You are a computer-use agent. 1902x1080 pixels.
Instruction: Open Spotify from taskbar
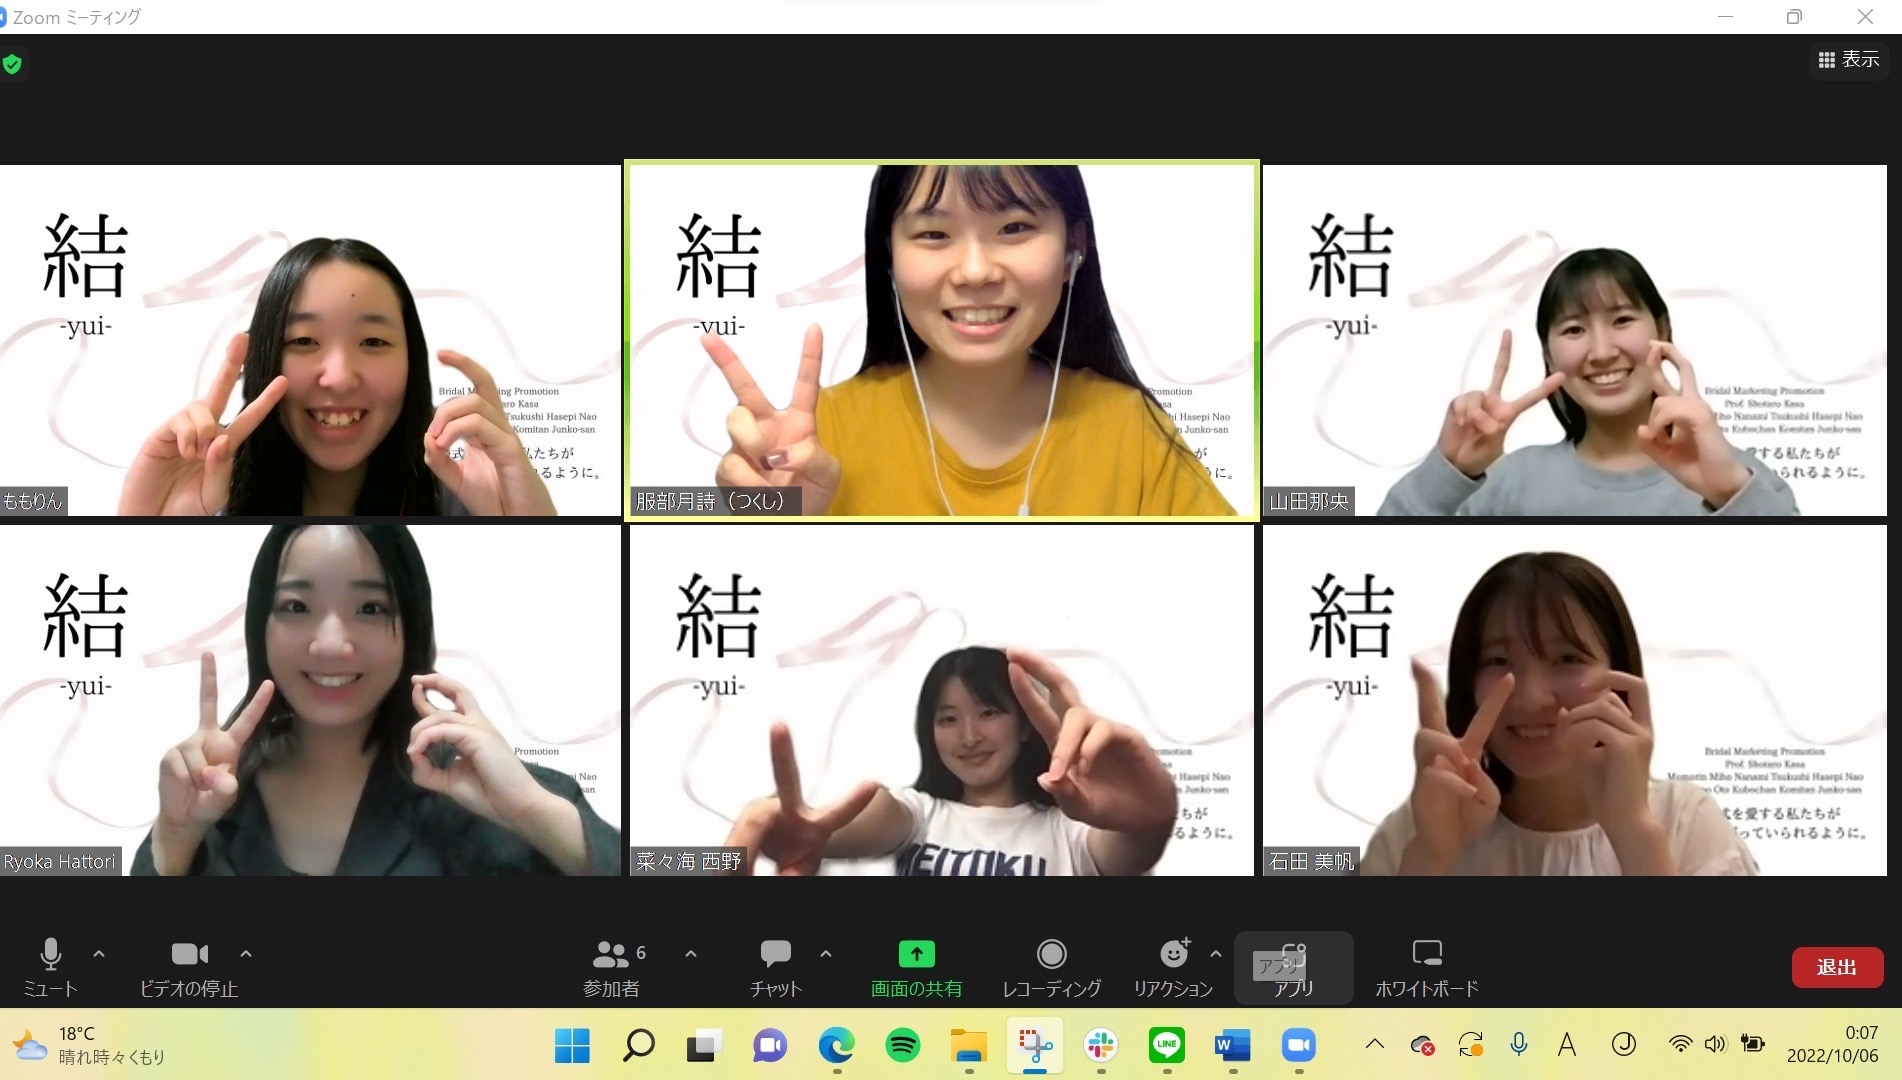902,1046
